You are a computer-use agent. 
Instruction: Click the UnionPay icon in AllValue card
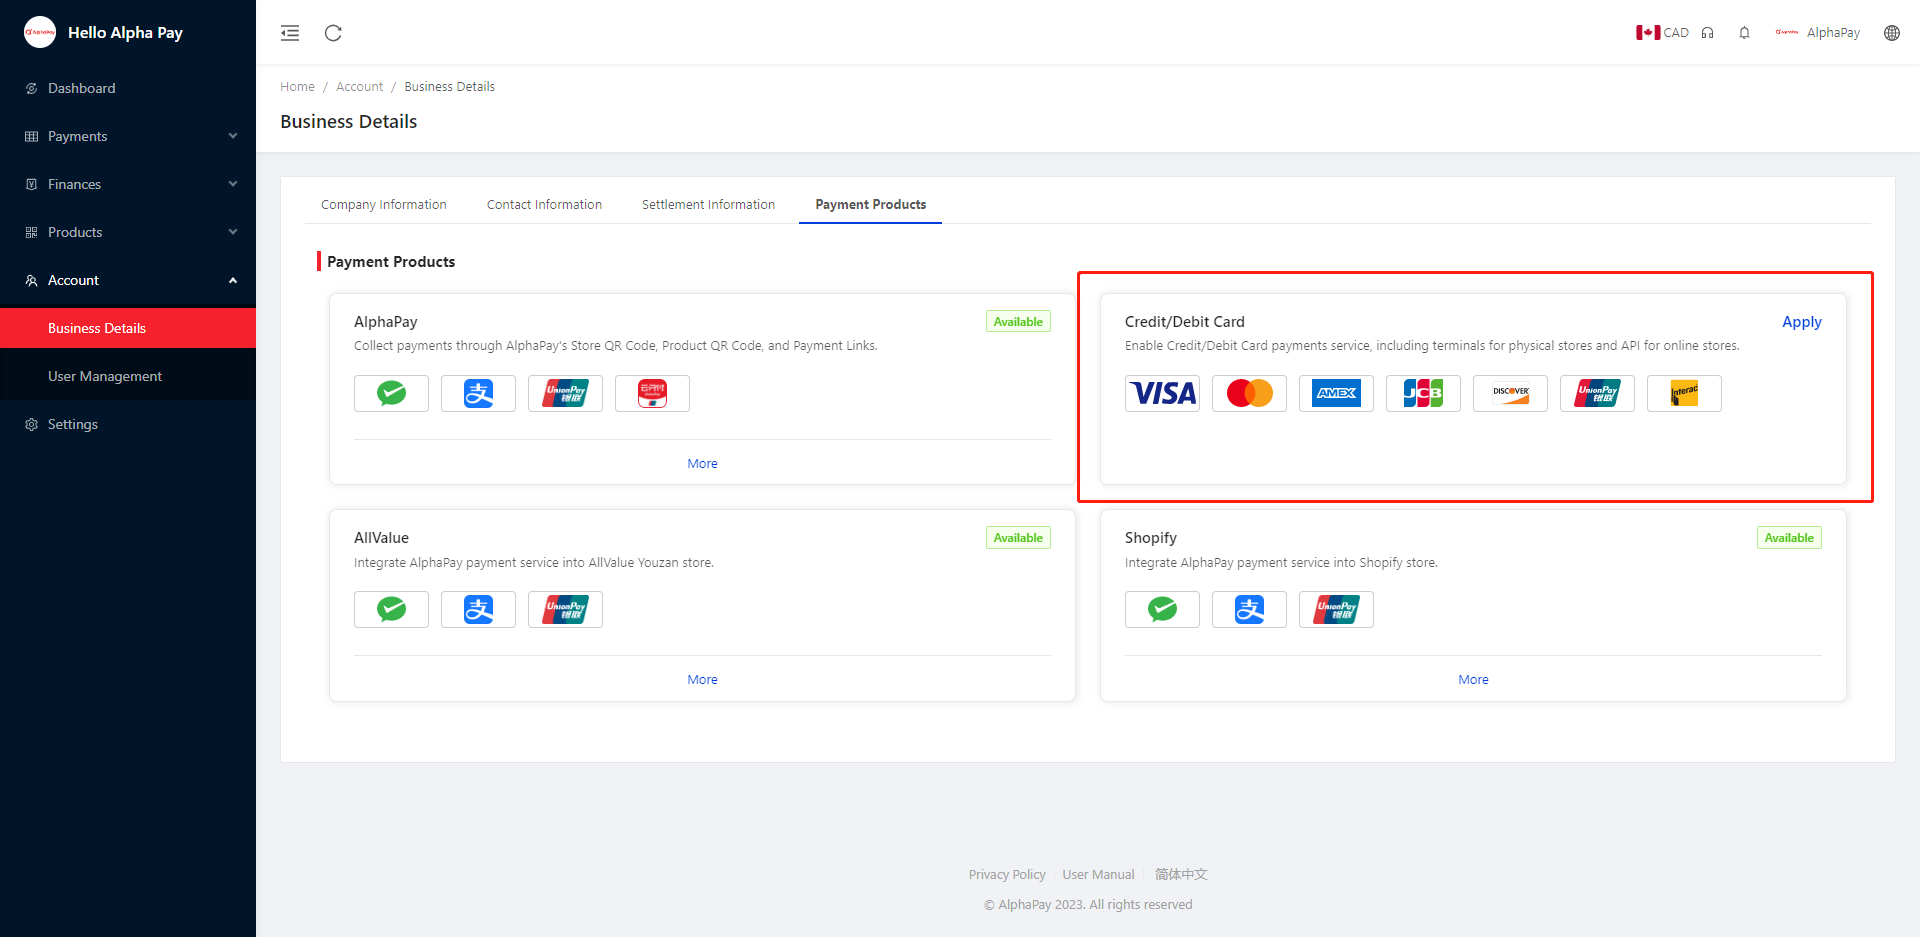click(x=565, y=609)
